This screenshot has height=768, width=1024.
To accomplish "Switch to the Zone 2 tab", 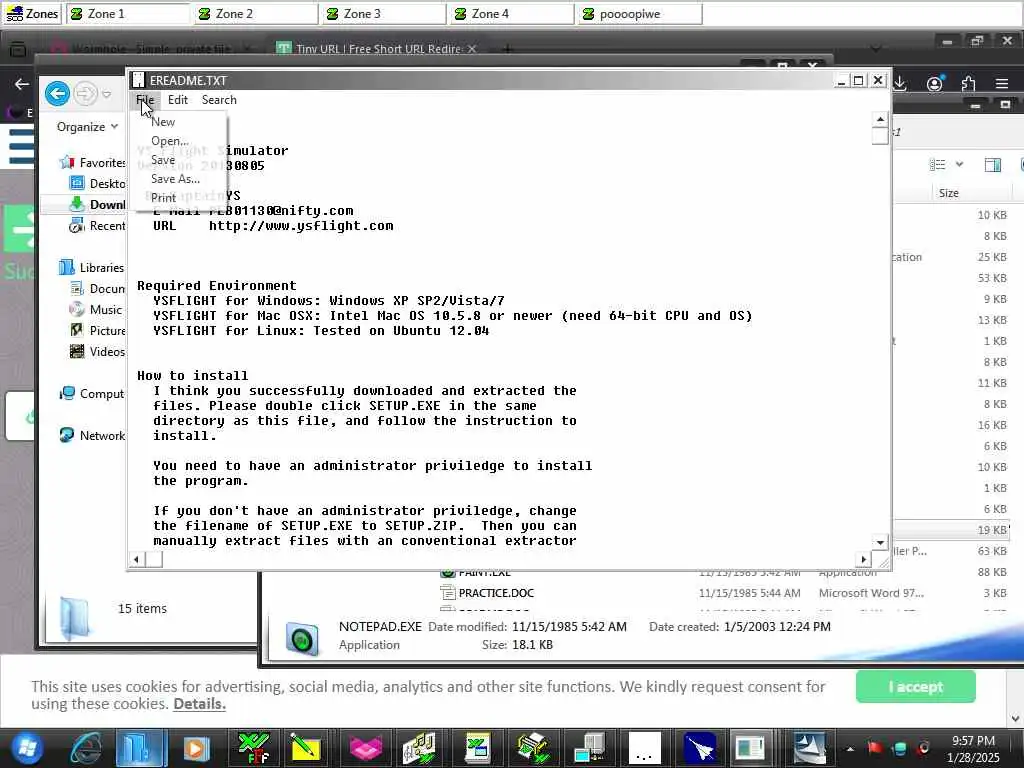I will (256, 14).
